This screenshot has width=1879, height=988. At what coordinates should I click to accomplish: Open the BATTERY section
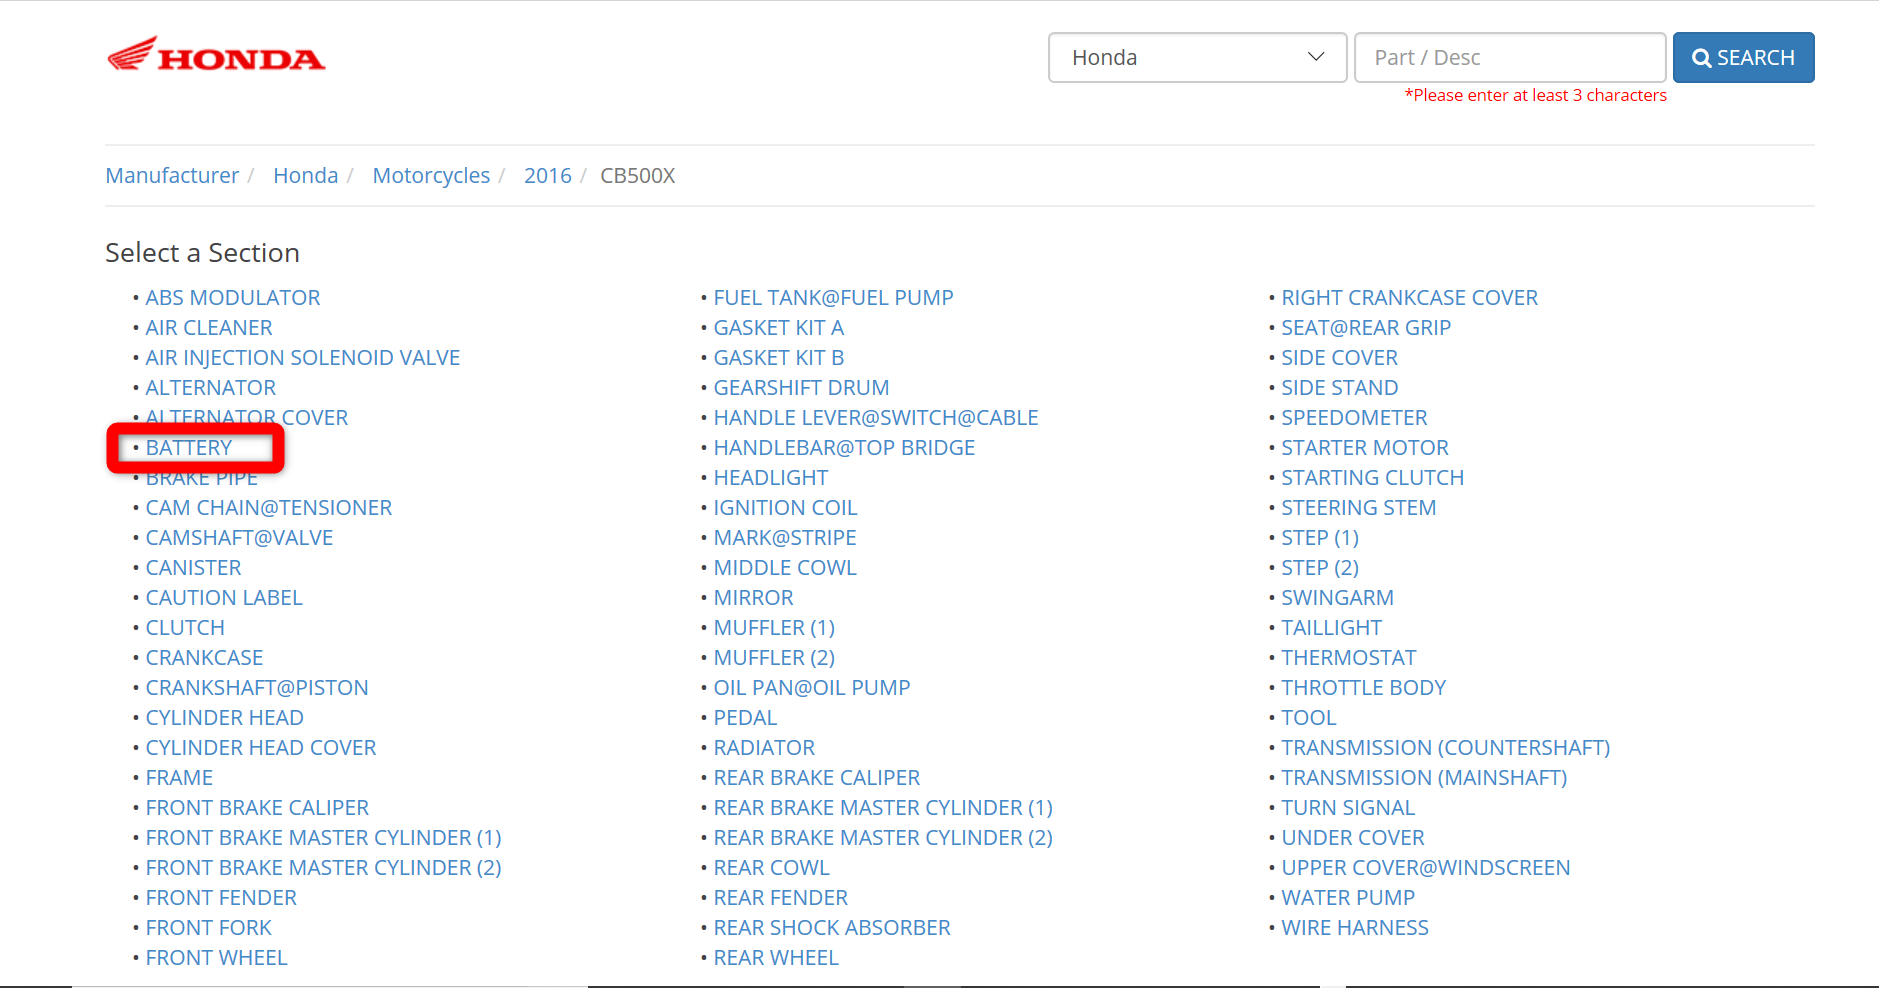(x=189, y=448)
